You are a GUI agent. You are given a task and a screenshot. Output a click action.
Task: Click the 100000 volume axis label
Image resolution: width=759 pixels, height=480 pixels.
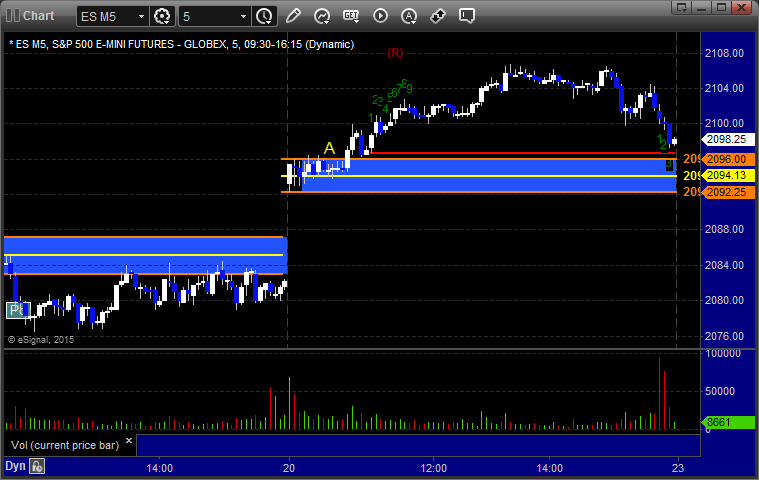point(723,354)
